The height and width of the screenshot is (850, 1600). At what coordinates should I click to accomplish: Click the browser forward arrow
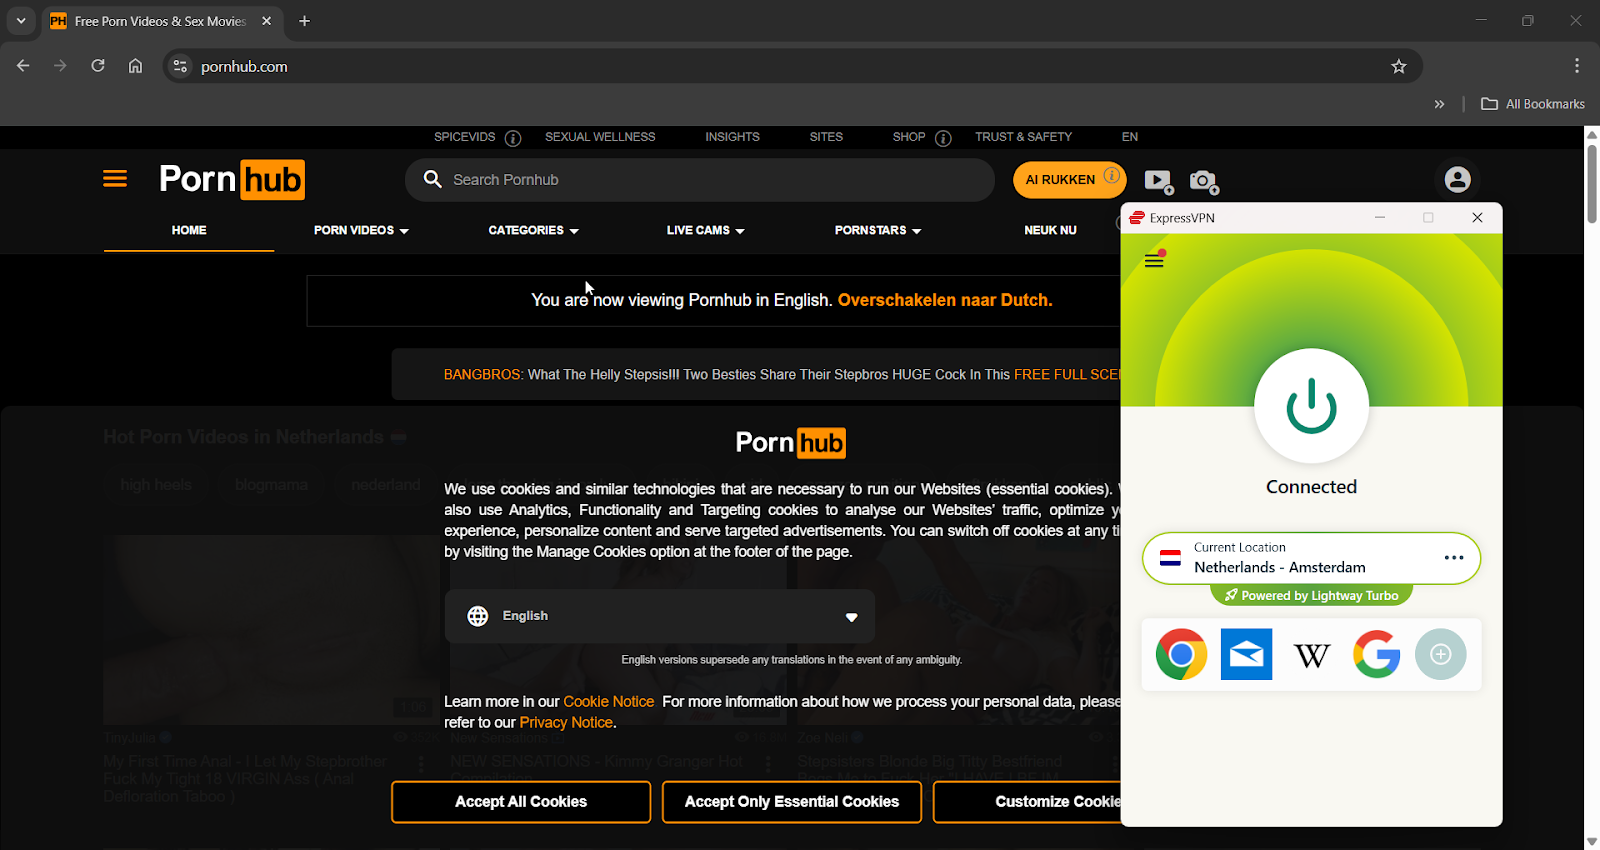(x=60, y=66)
